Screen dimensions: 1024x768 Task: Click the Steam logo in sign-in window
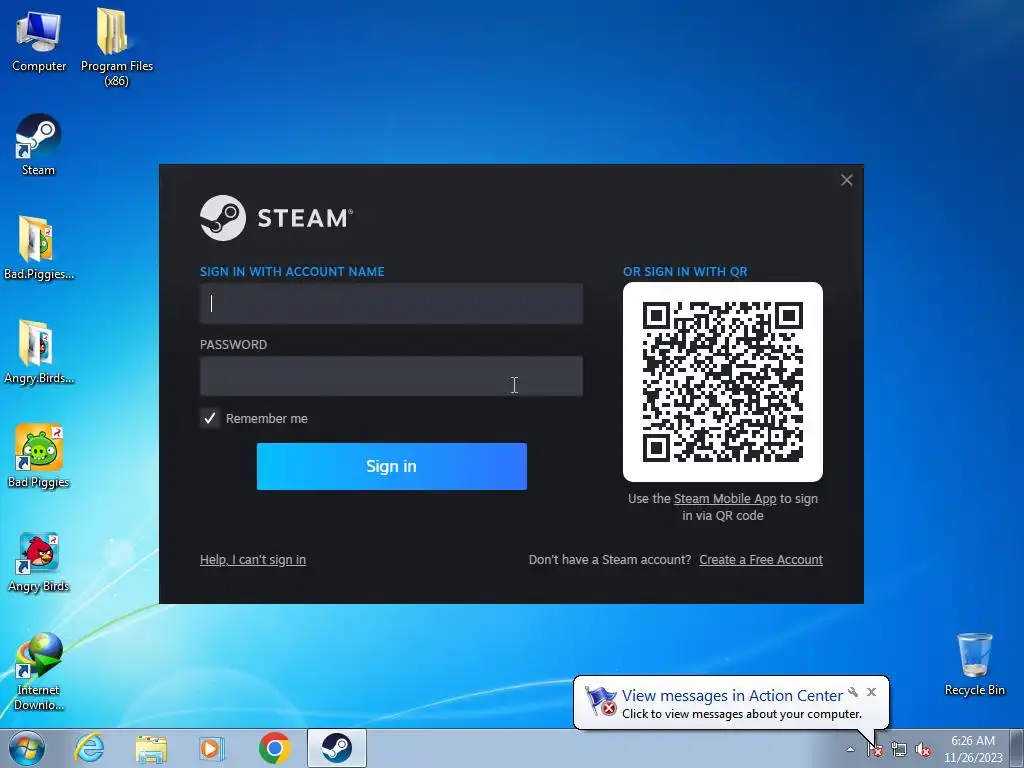point(276,218)
